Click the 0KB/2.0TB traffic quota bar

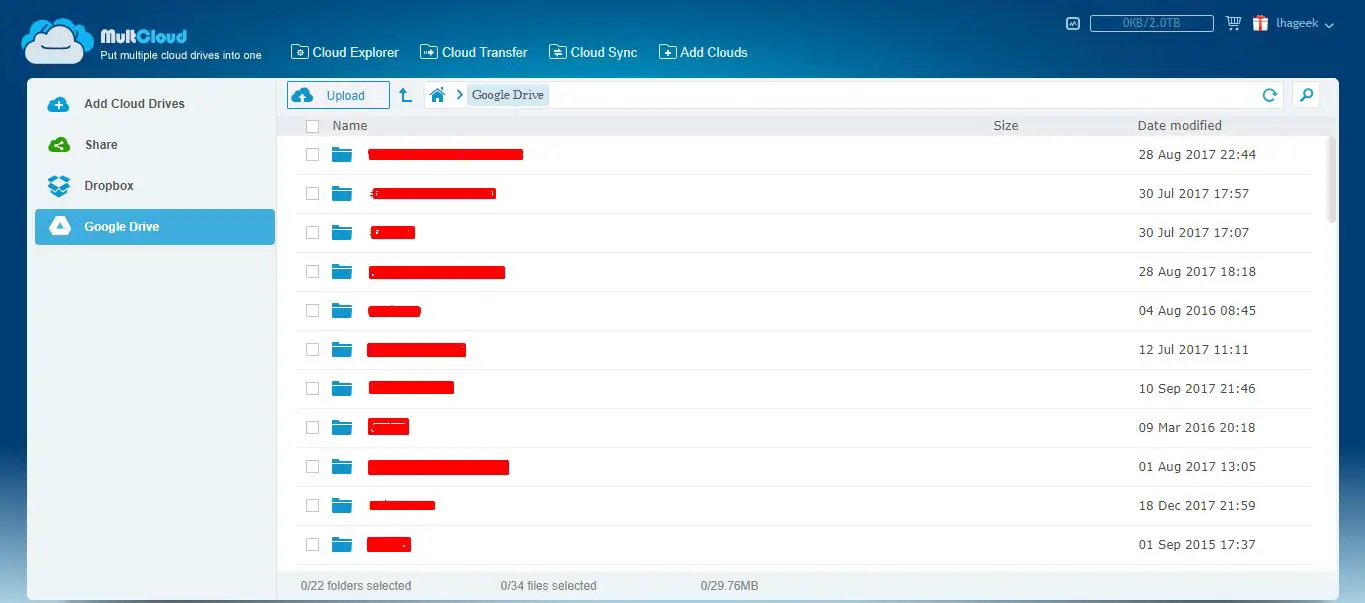[x=1152, y=23]
